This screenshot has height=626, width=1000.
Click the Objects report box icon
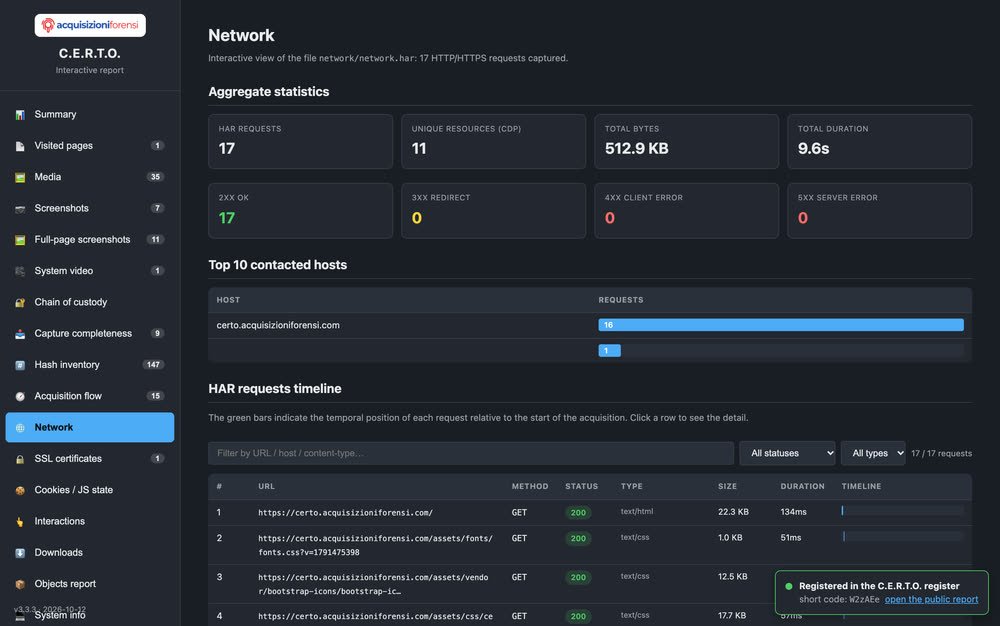pyautogui.click(x=20, y=584)
